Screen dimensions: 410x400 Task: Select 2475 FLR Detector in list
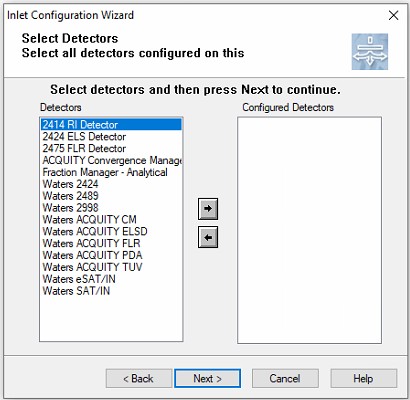[111, 148]
